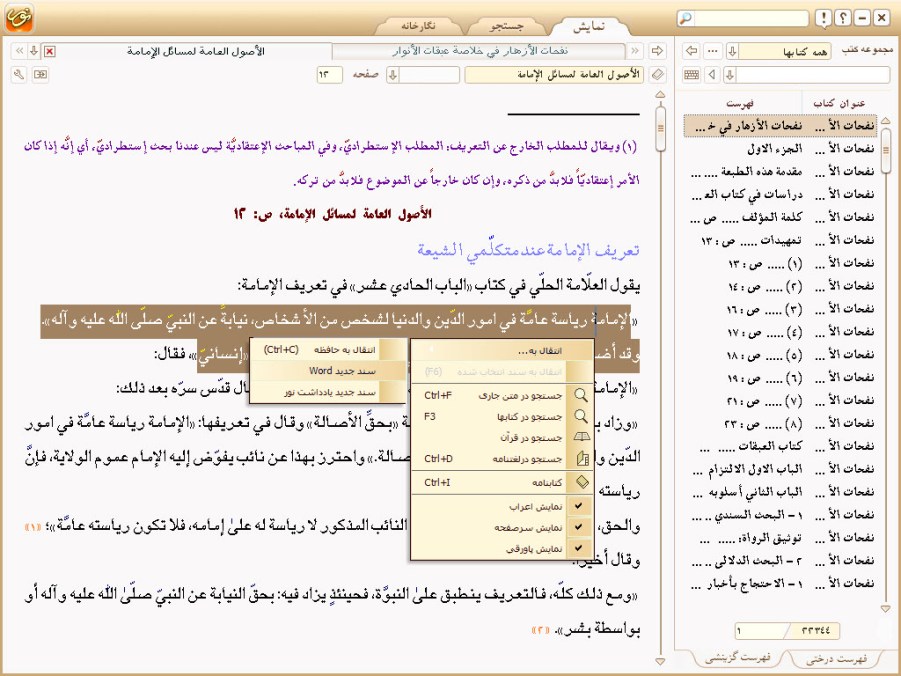901x676 pixels.
Task: Switch to the نفحات الأزهار في خلاصة عبقات الأنوار book tab
Action: pos(479,51)
